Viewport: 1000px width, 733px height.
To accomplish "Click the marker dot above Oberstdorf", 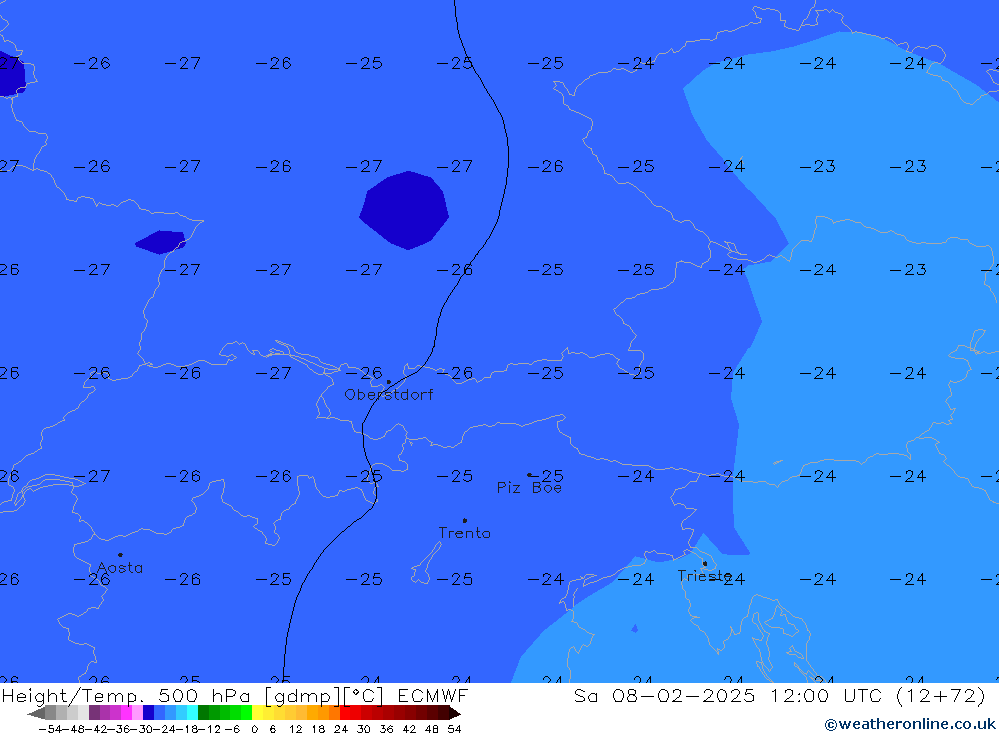I will (x=388, y=382).
